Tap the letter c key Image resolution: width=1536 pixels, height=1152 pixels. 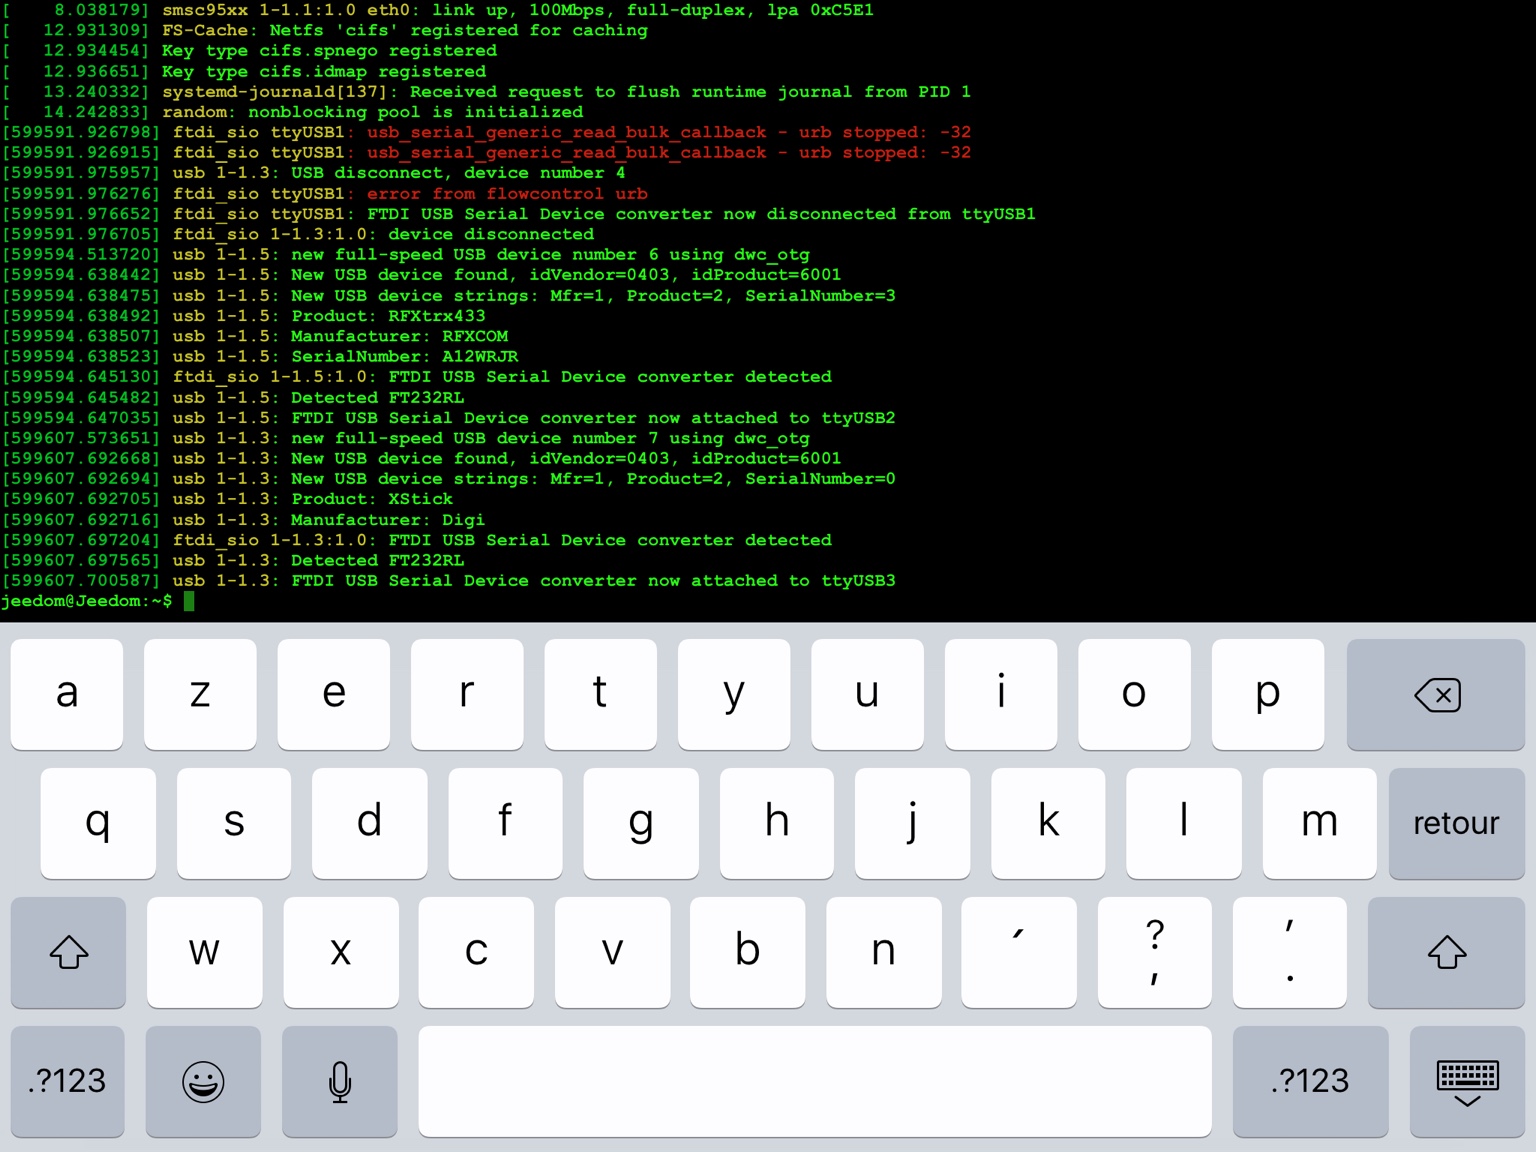476,952
